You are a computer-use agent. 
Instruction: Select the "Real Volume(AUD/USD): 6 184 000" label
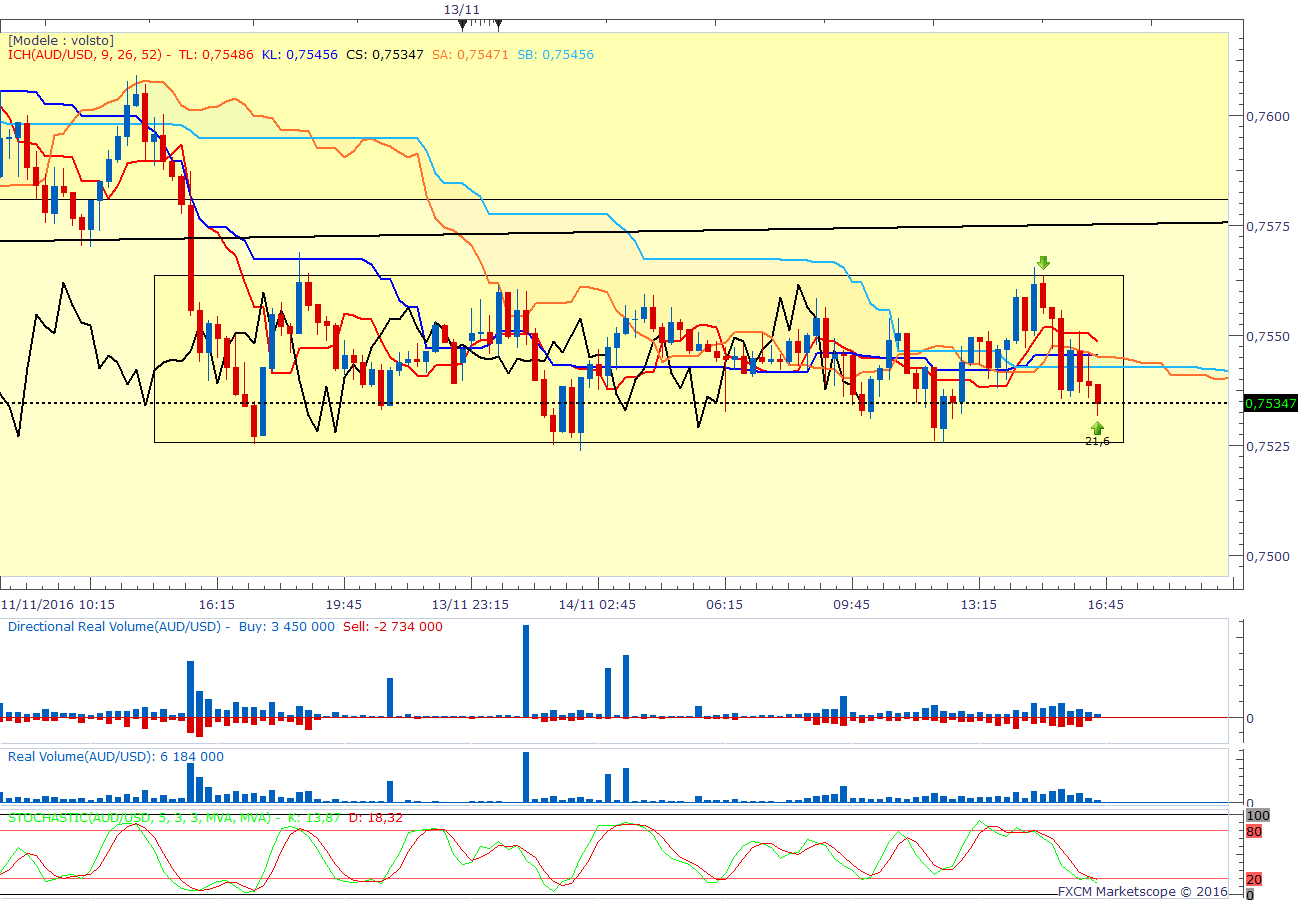[x=116, y=757]
